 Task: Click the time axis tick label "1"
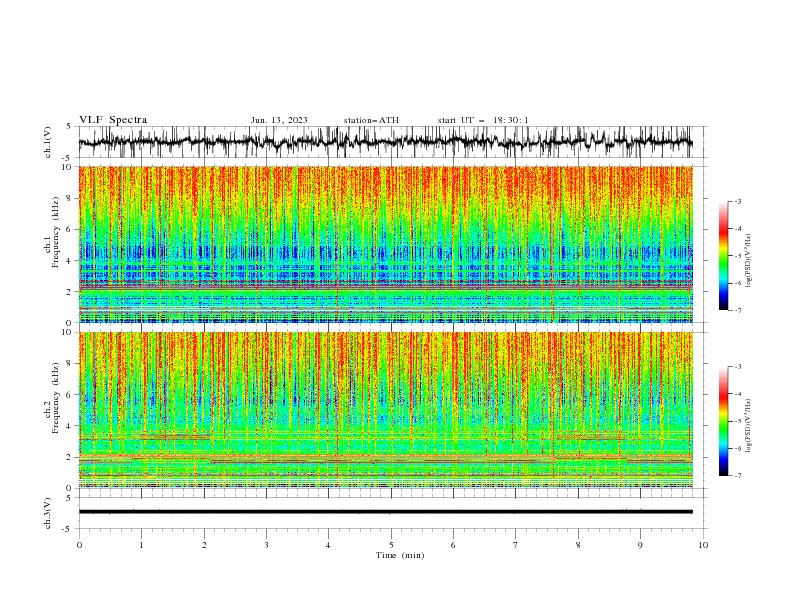point(141,545)
